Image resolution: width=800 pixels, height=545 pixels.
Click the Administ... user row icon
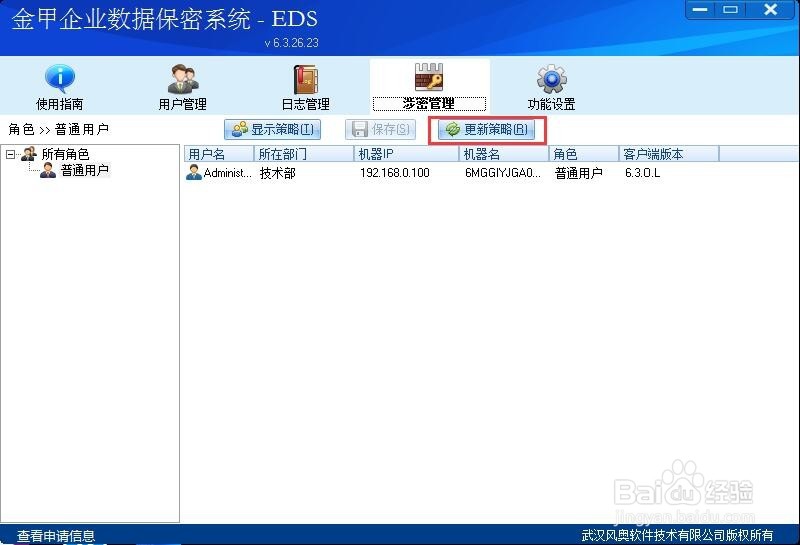point(194,172)
